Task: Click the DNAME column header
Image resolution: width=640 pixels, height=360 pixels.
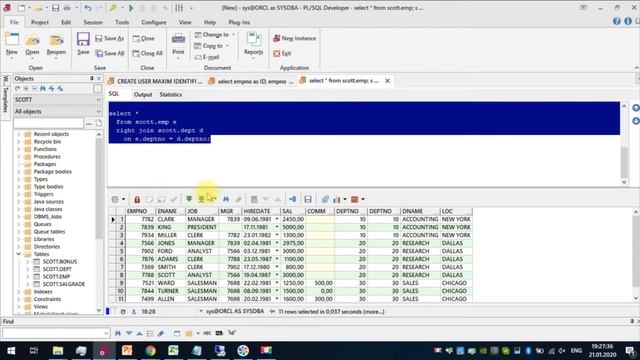Action: pyautogui.click(x=420, y=211)
